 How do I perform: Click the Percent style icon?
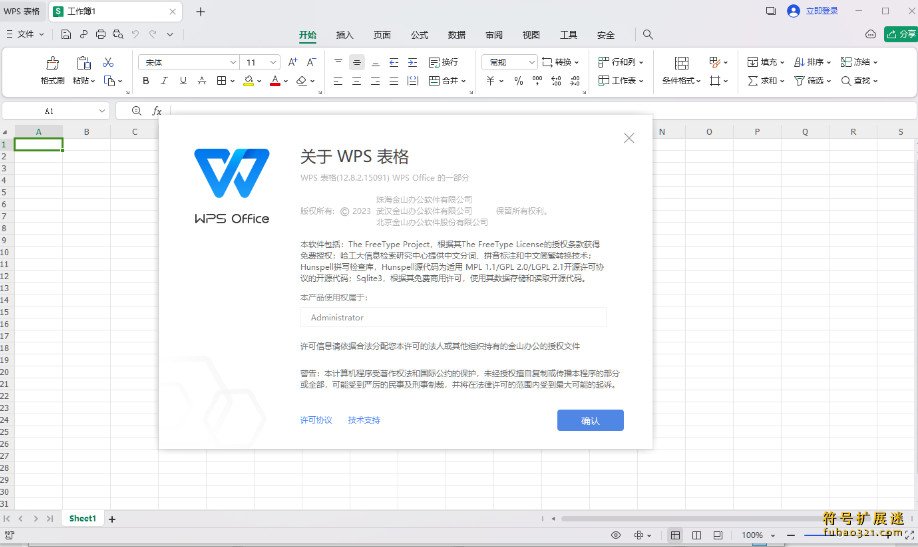519,81
